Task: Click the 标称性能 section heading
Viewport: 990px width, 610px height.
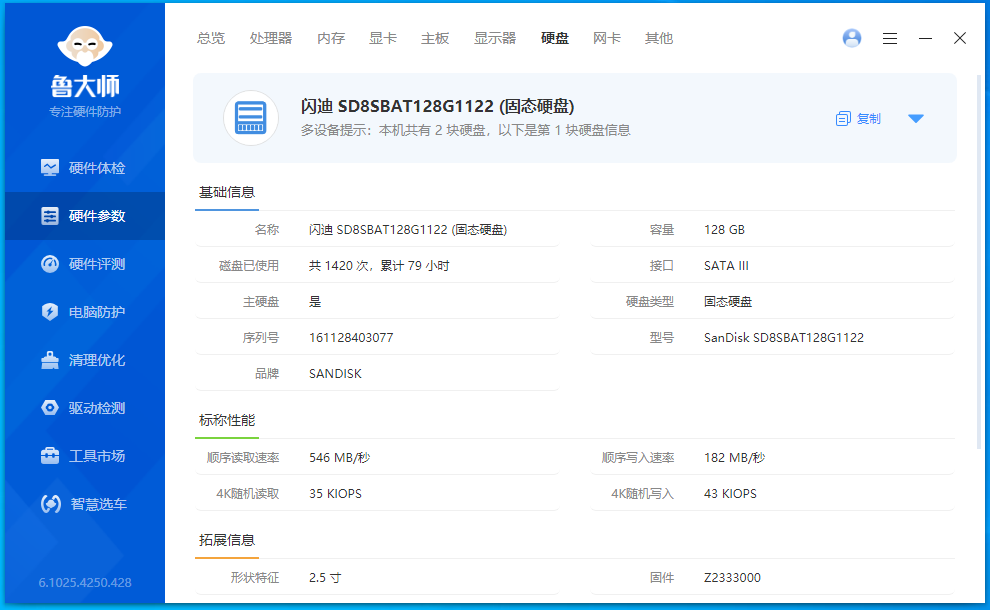Action: [x=227, y=421]
